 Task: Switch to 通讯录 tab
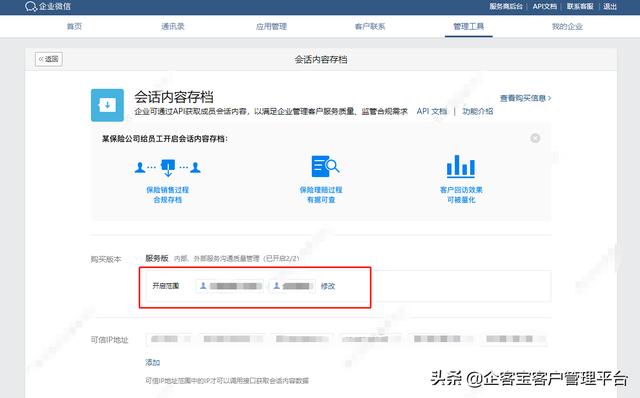173,27
